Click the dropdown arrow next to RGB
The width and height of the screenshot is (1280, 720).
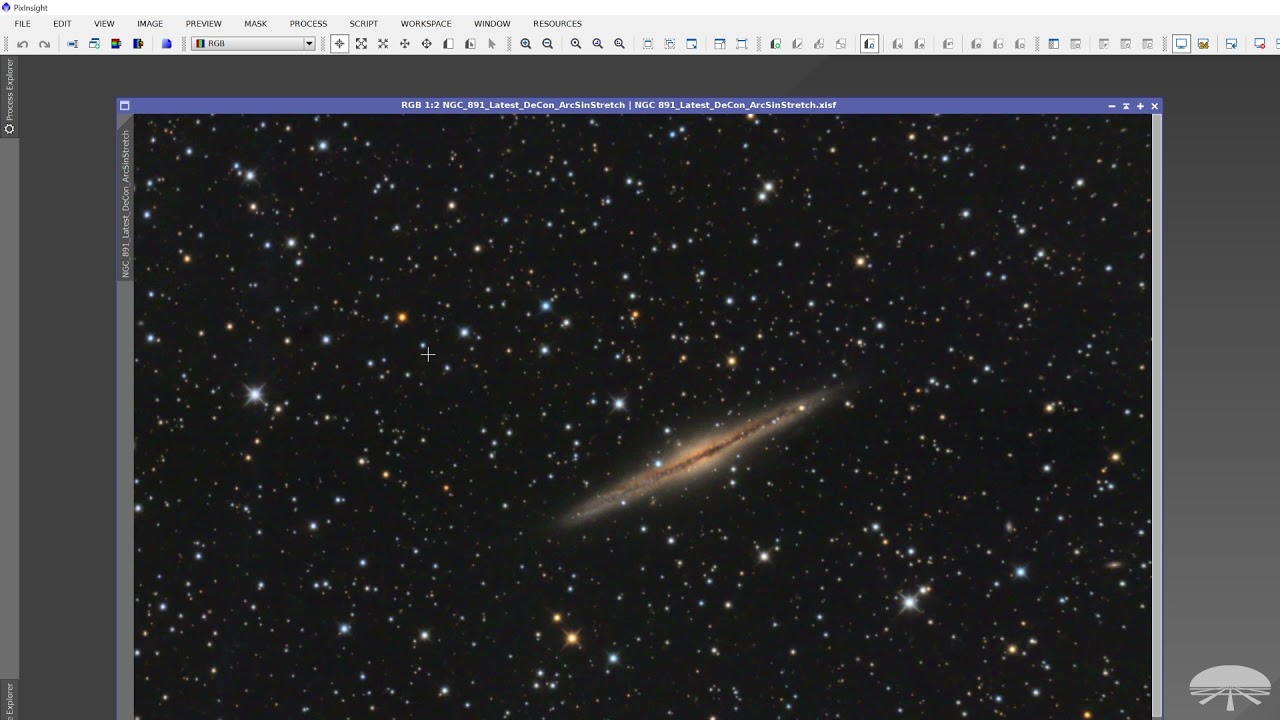point(309,44)
